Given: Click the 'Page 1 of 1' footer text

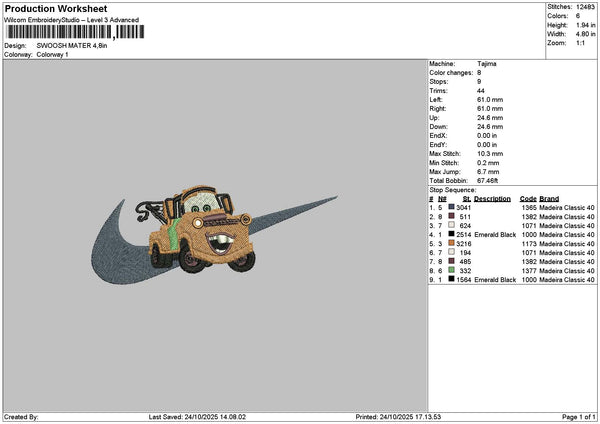Looking at the screenshot, I should (x=579, y=417).
